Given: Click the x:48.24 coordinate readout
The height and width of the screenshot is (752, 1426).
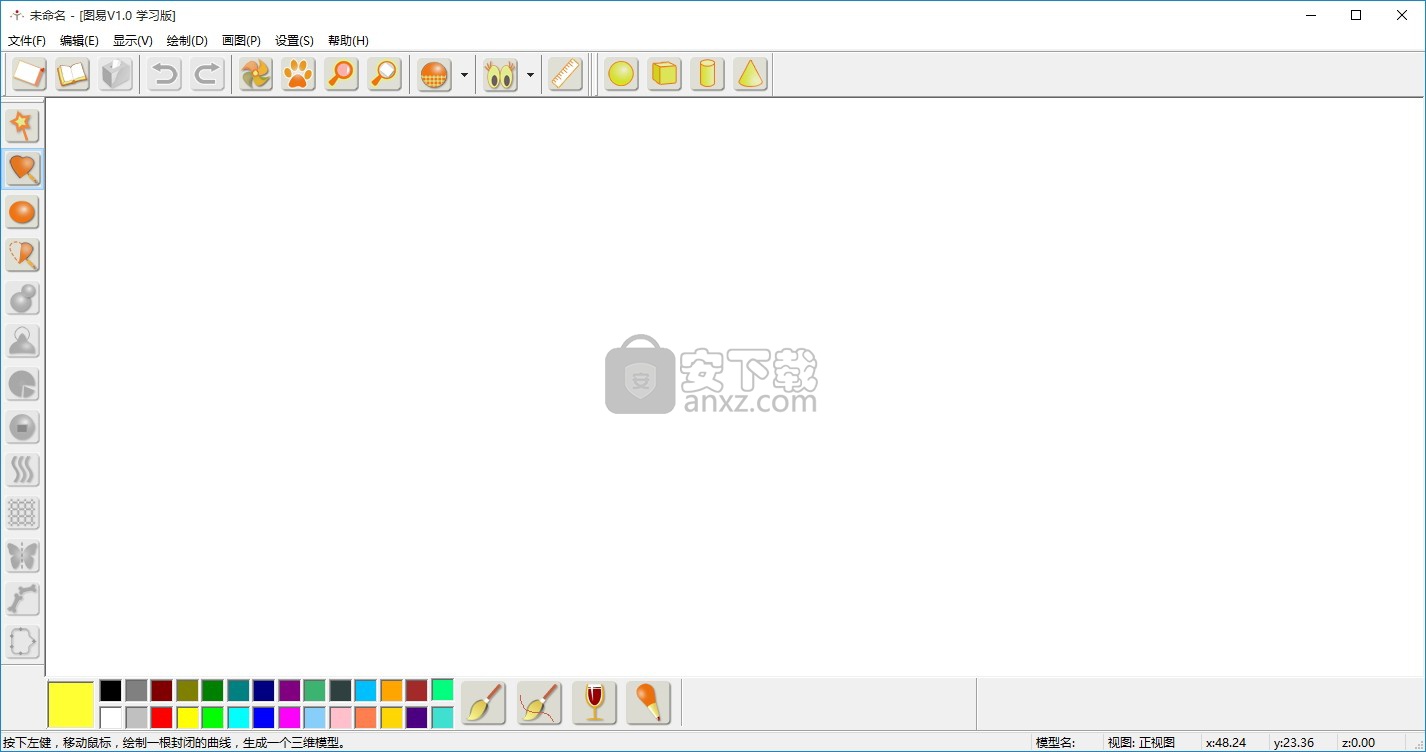Looking at the screenshot, I should coord(1226,742).
